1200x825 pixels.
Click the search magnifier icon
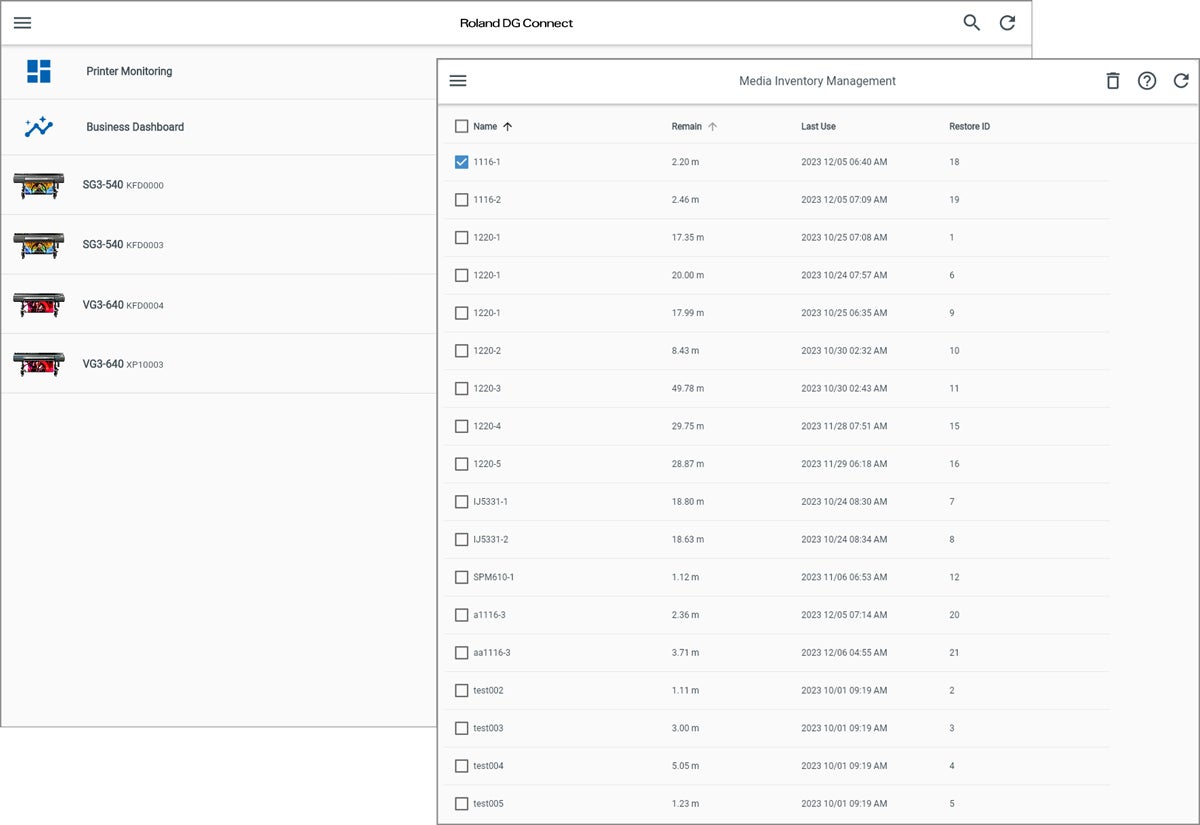pyautogui.click(x=971, y=23)
